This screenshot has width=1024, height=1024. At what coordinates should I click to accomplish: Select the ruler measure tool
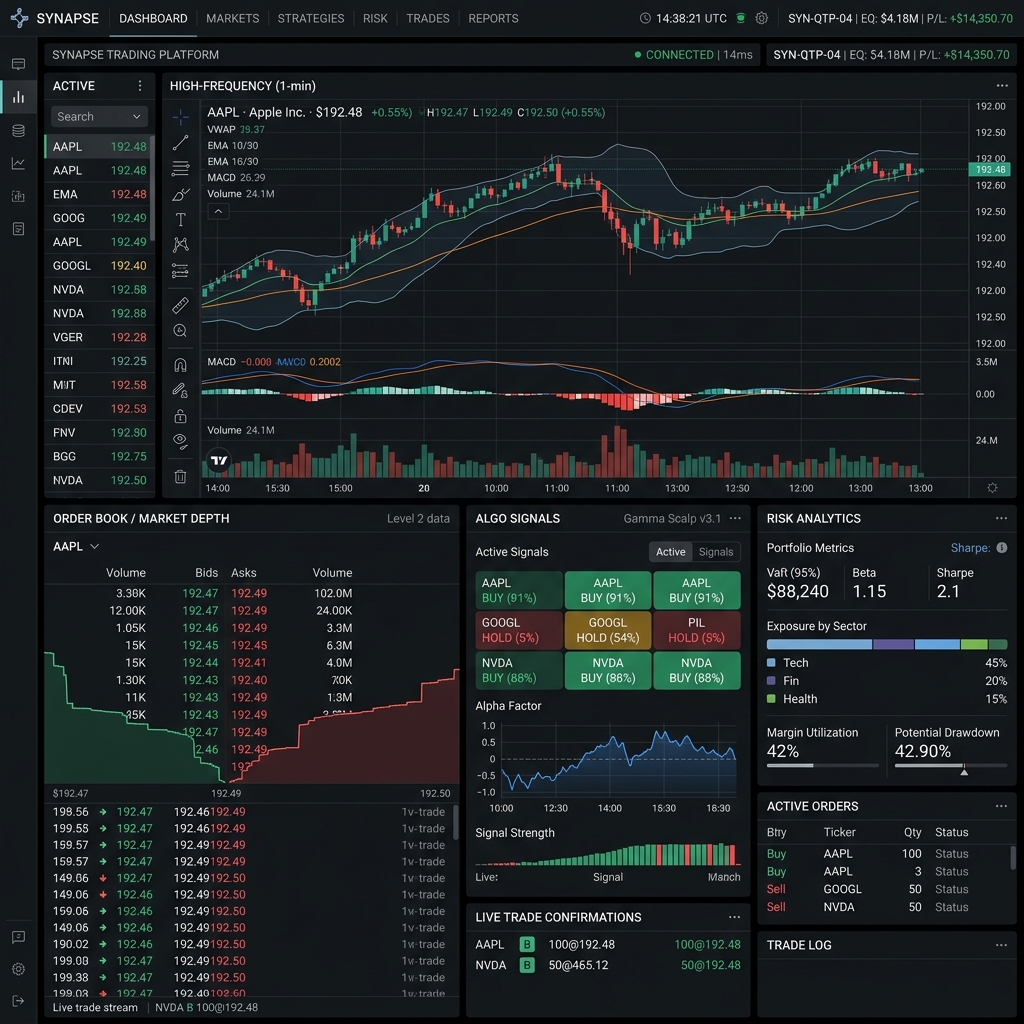tap(180, 304)
